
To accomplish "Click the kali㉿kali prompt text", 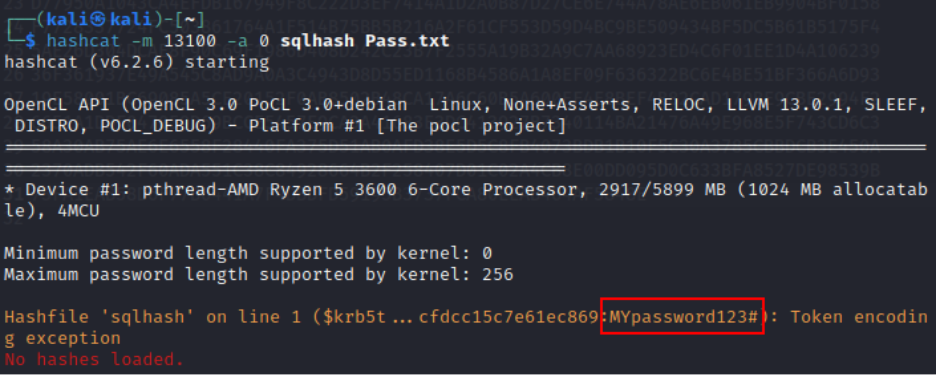I will click(x=101, y=20).
